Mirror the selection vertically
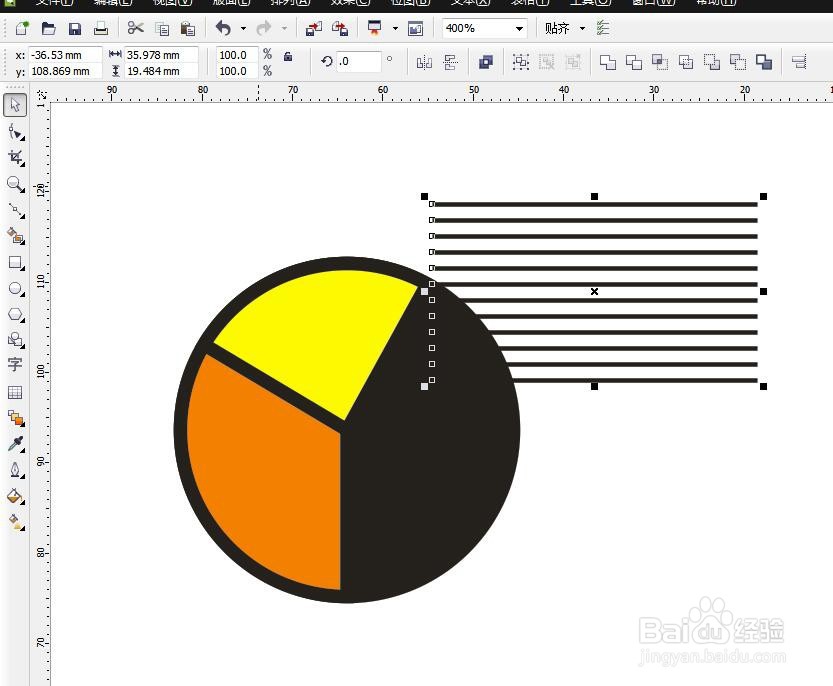The image size is (833, 686). coord(450,63)
